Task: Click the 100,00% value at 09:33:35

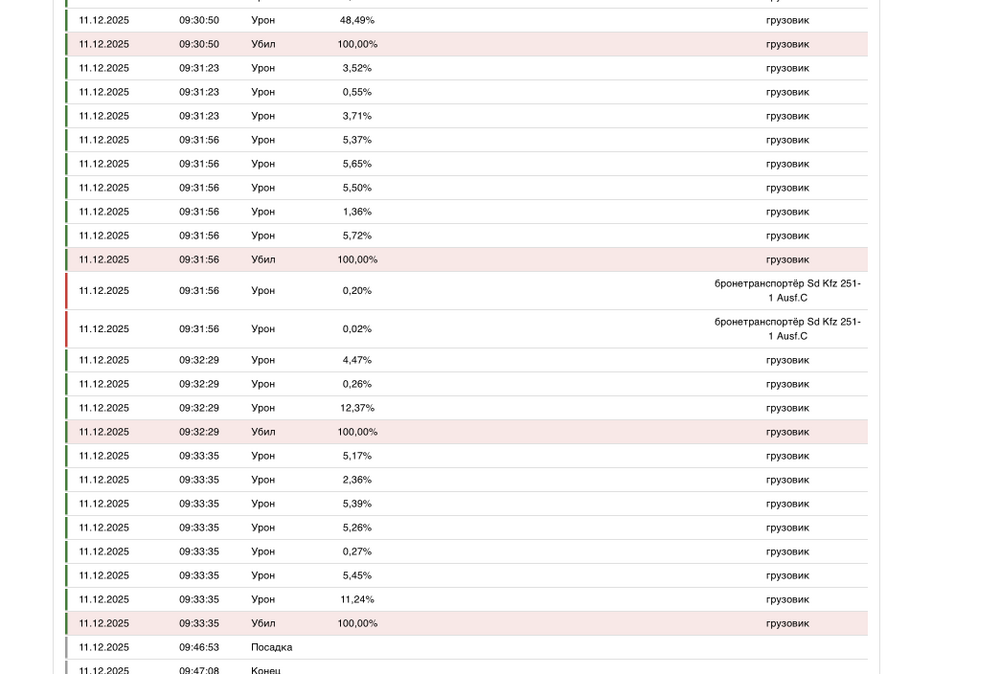Action: [357, 624]
